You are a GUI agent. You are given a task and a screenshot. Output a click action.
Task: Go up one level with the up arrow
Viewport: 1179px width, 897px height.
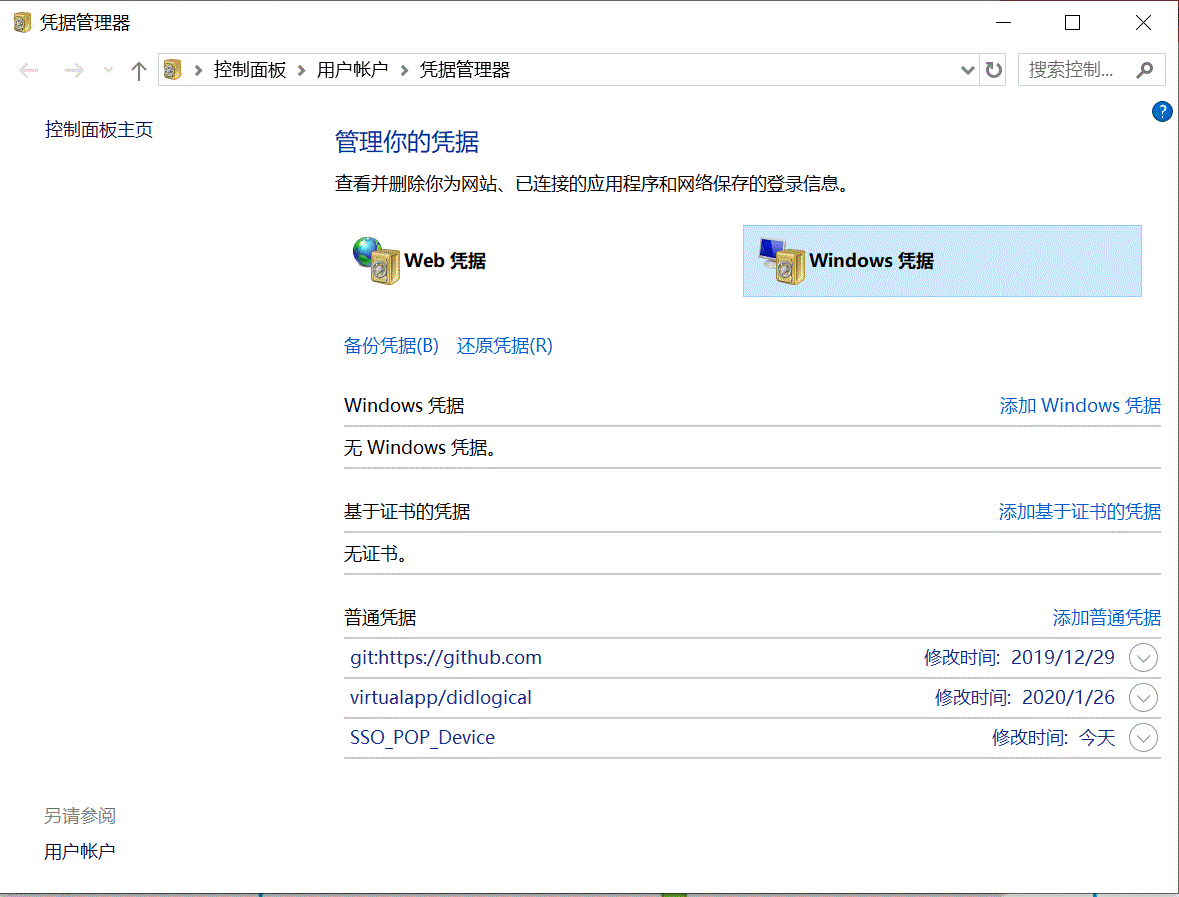tap(138, 71)
